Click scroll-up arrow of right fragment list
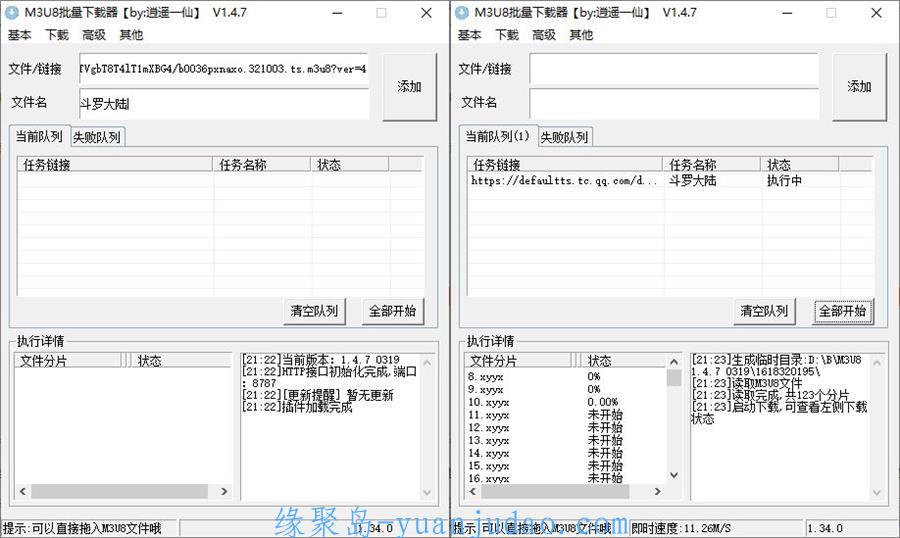The width and height of the screenshot is (900, 538). tap(673, 360)
